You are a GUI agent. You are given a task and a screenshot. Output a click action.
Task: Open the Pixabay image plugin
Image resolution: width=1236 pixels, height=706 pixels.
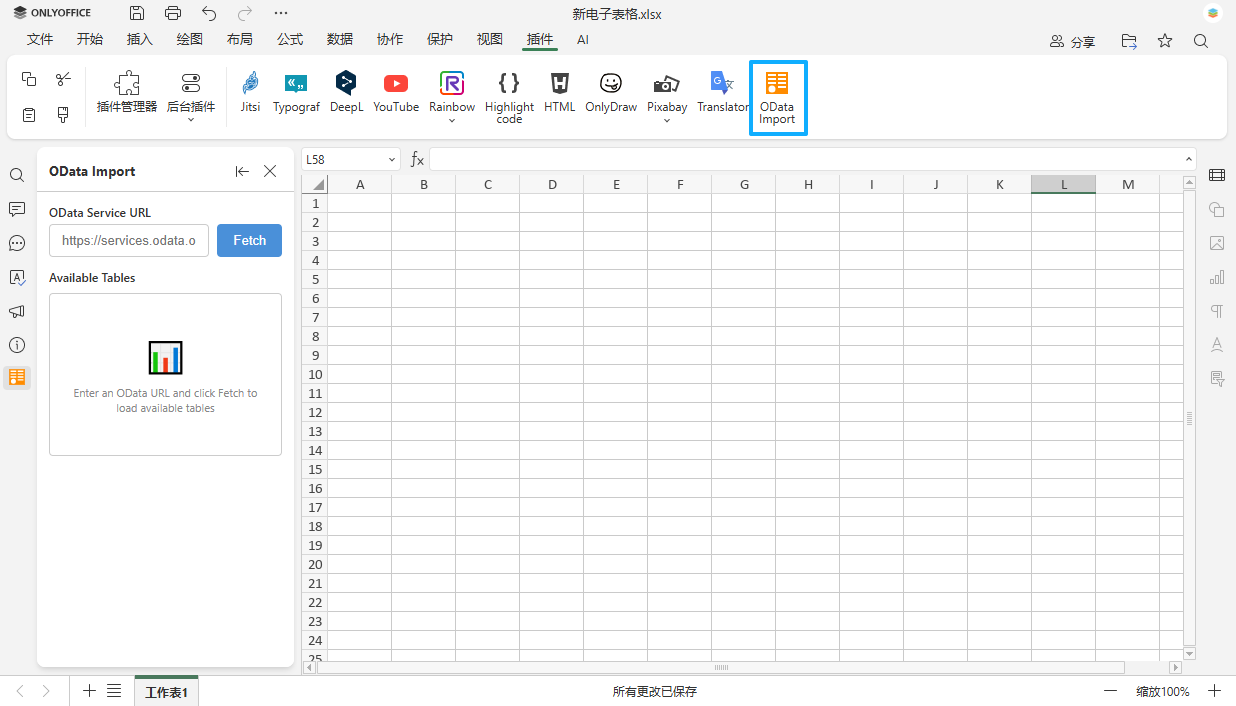click(x=666, y=88)
